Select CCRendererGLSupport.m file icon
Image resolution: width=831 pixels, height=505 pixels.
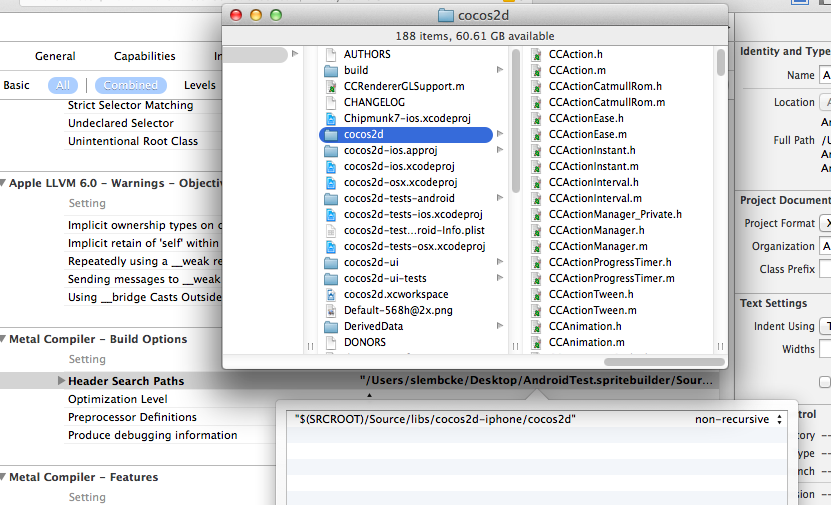pyautogui.click(x=331, y=86)
